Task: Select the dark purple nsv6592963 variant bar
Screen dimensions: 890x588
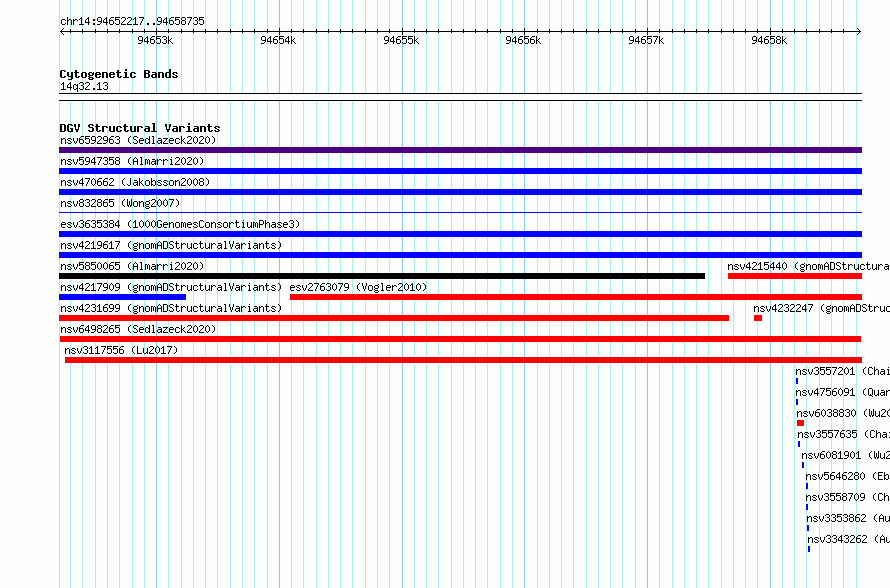Action: point(460,150)
